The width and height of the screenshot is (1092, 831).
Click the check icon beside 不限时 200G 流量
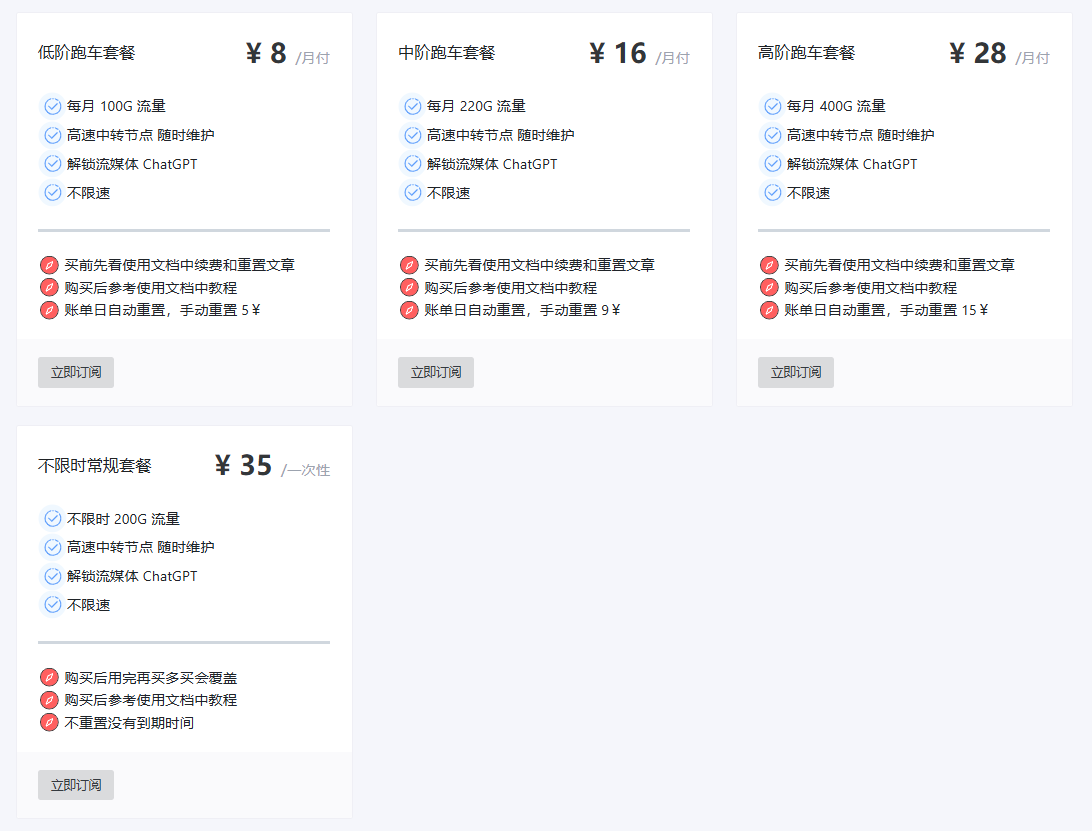pyautogui.click(x=52, y=518)
